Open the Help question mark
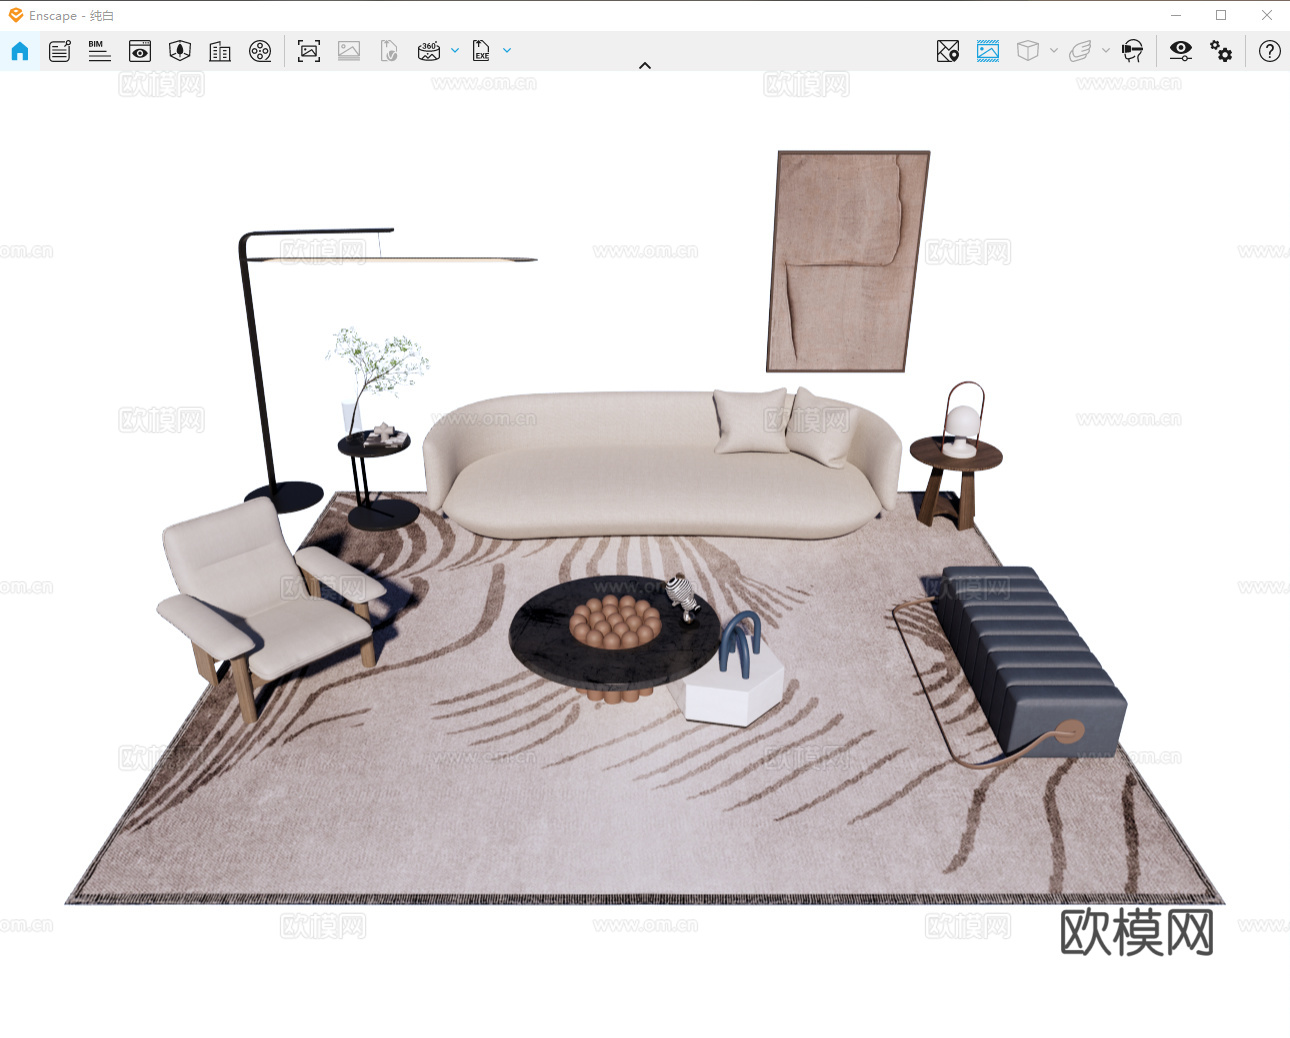Screen dimensions: 1290x1038 (1270, 51)
